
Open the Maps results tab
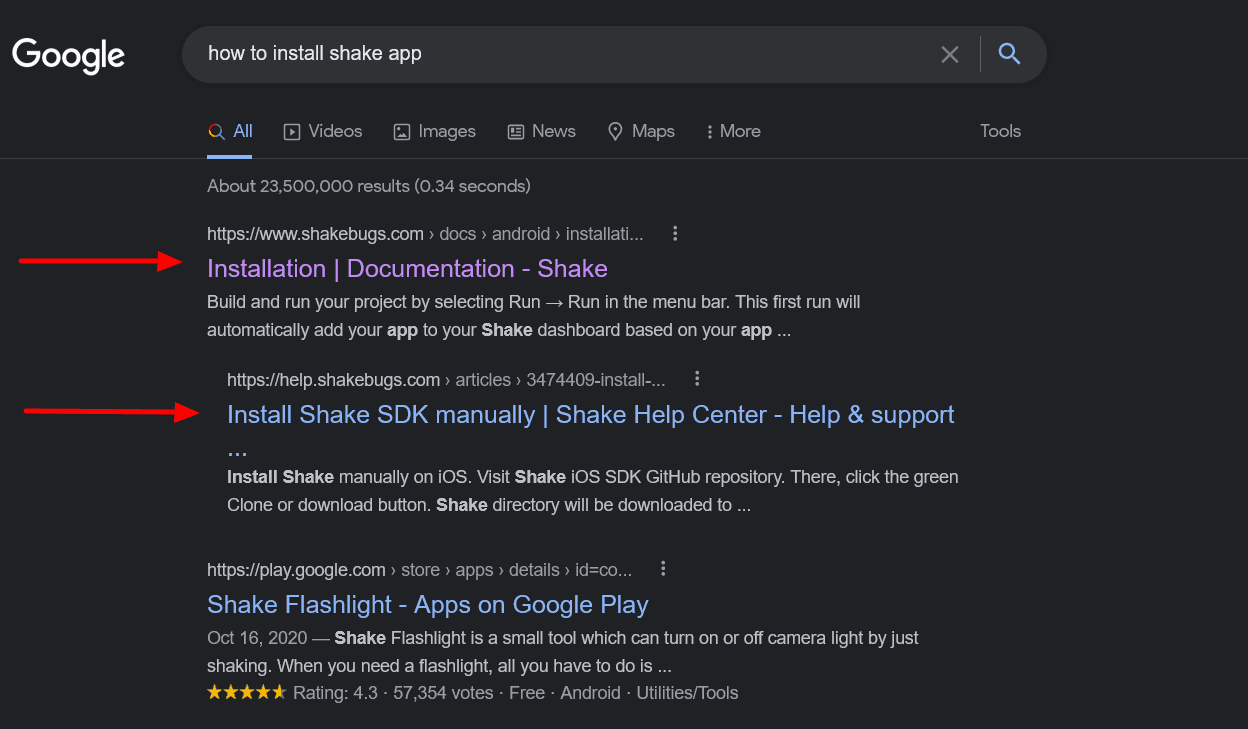point(641,131)
